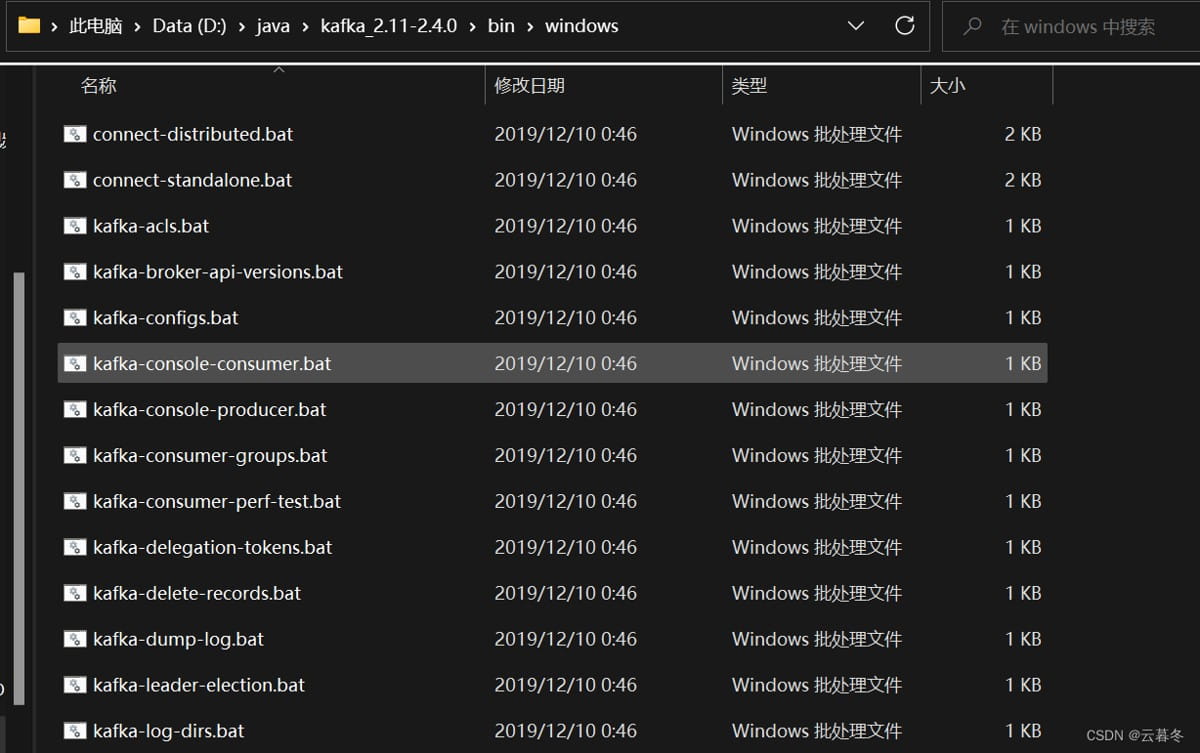The image size is (1200, 753).
Task: Select the kafka-log-dirs.bat file name
Action: pos(169,732)
